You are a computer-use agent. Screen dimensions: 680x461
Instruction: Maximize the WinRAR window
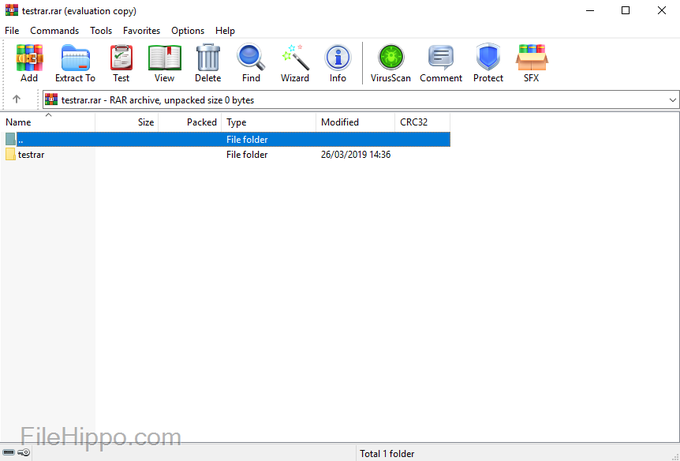click(x=625, y=10)
